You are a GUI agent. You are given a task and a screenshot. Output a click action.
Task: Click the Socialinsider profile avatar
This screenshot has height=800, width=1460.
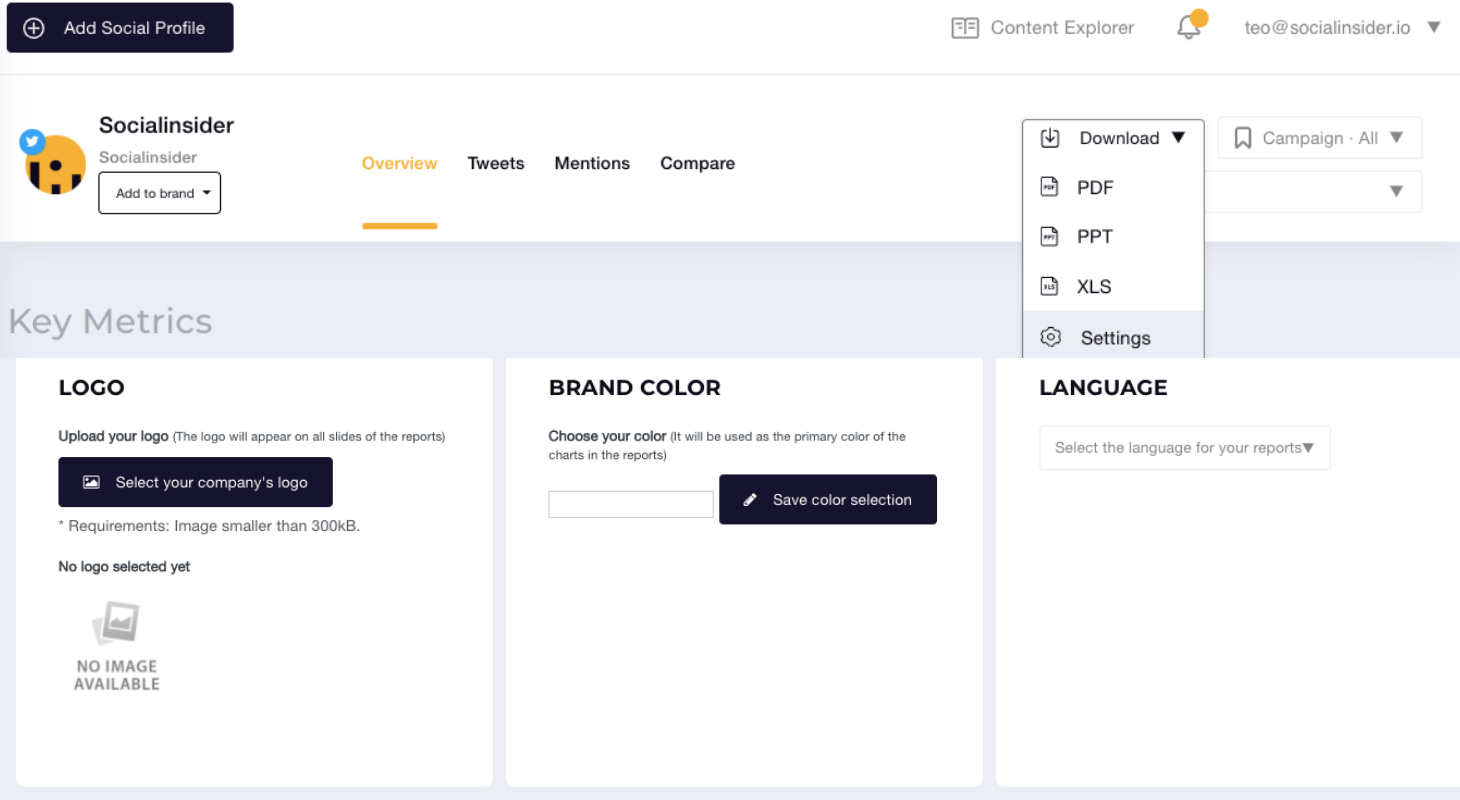click(x=55, y=164)
